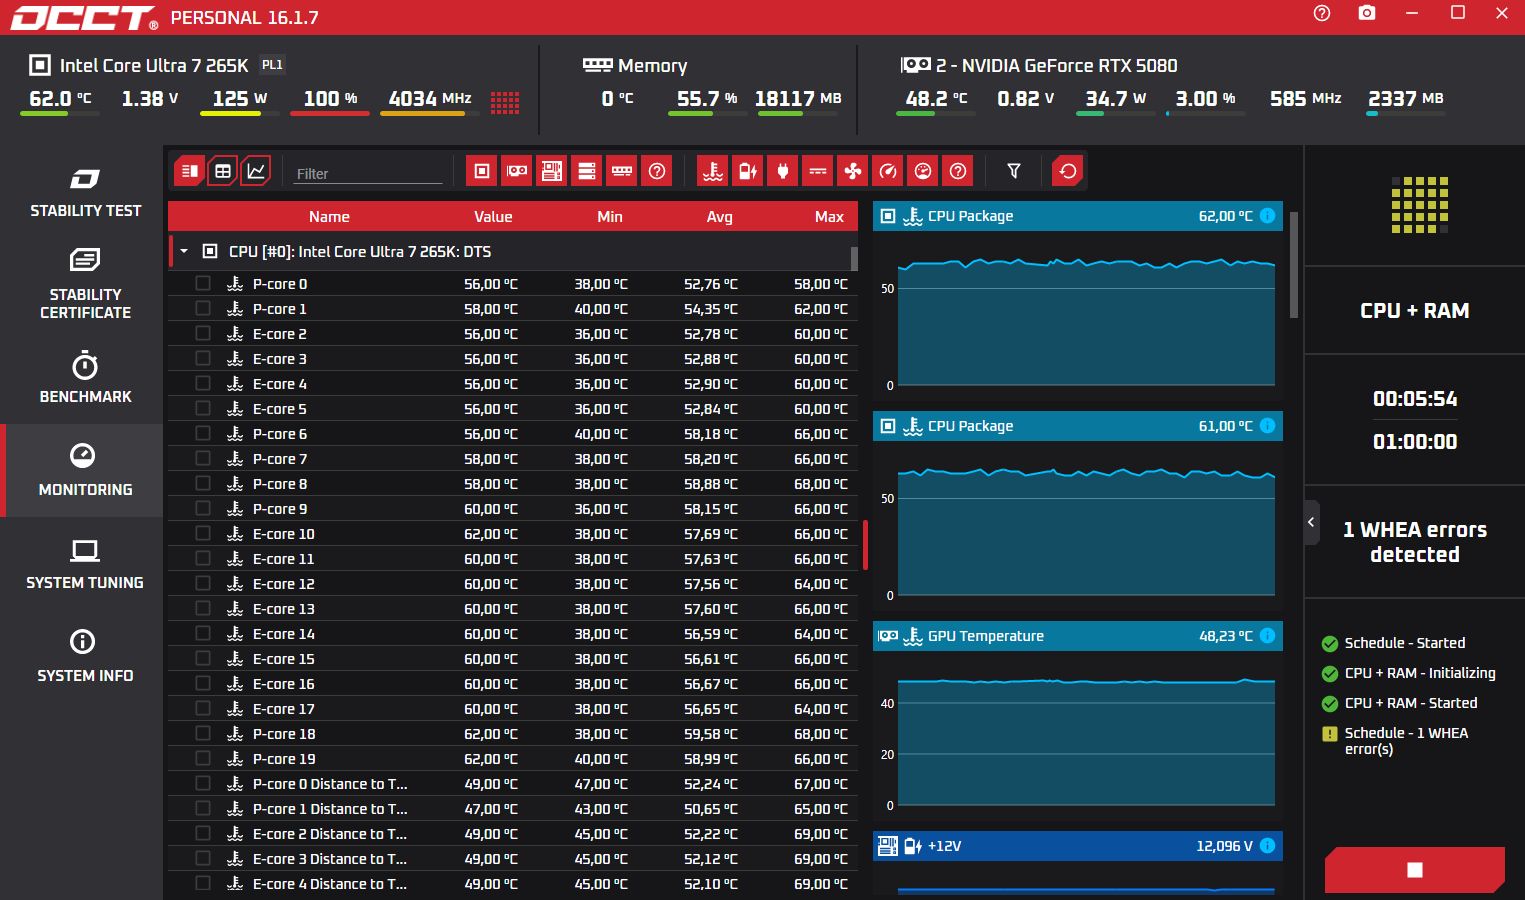Click the yellow dotted test-type icon above CPU + RAM

[x=1419, y=205]
